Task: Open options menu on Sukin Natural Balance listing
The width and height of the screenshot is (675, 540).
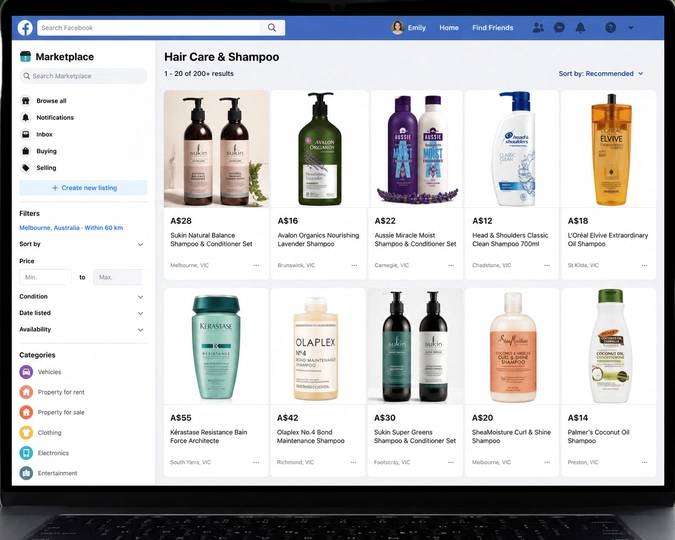Action: 256,265
